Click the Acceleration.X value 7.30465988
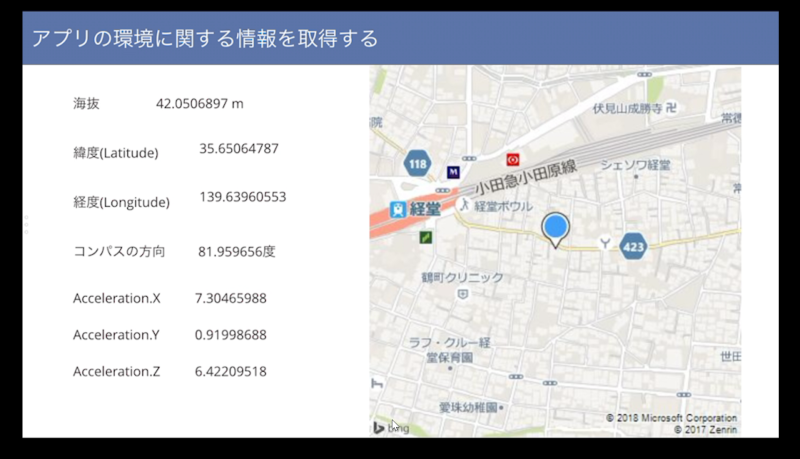The image size is (800, 459). (x=231, y=298)
